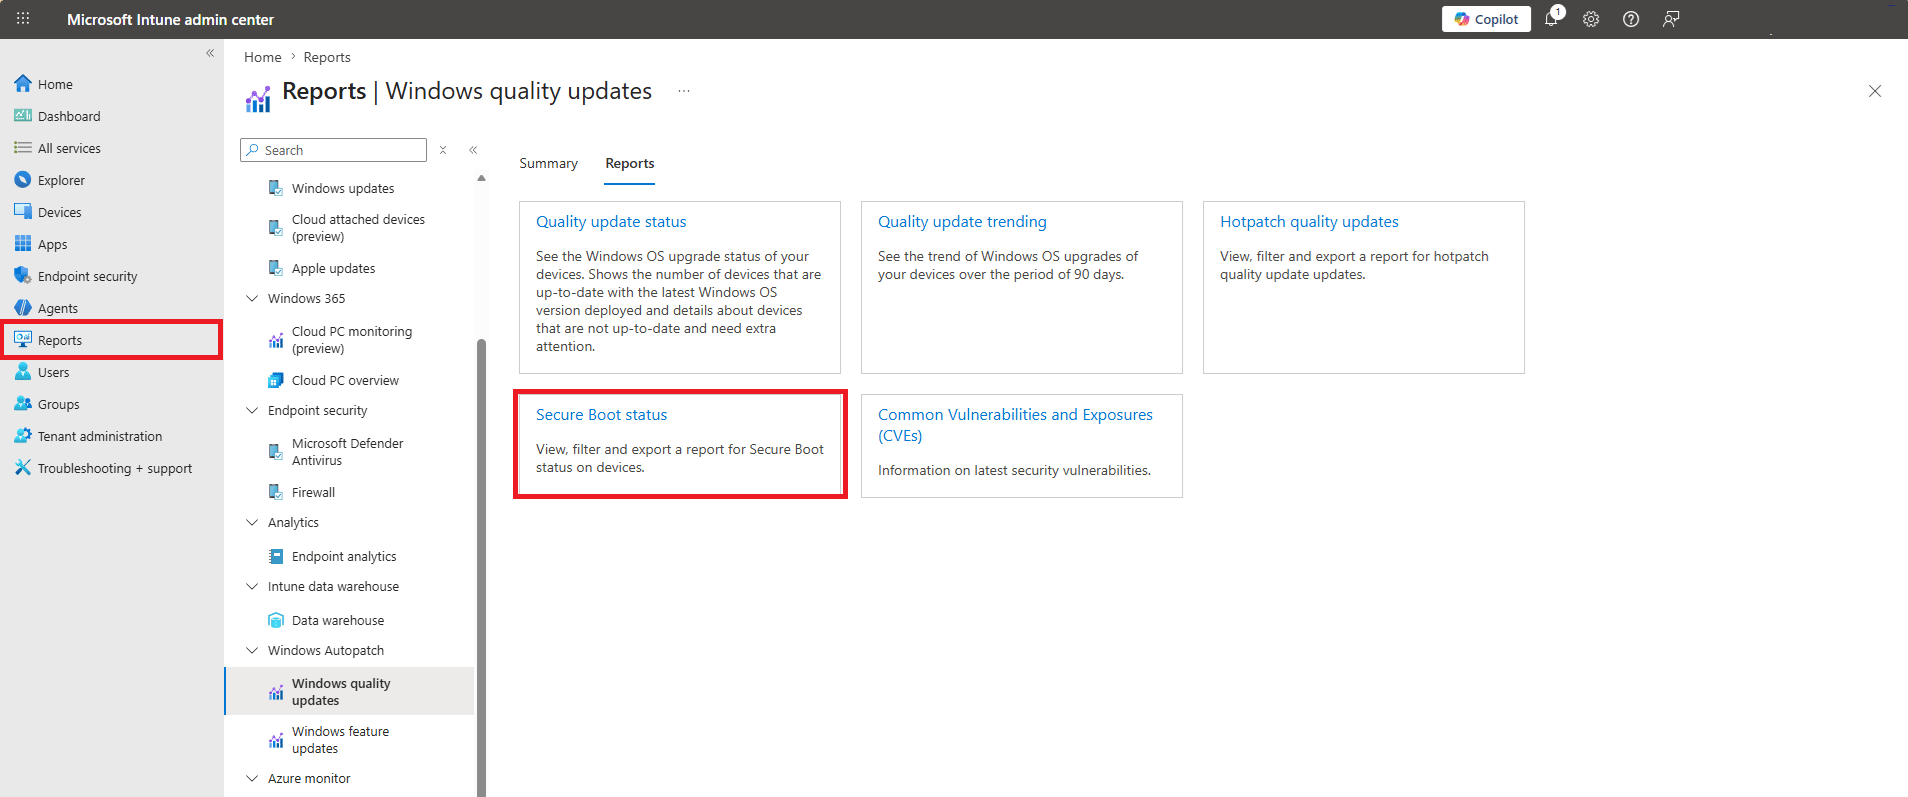Click the help question mark icon
This screenshot has width=1908, height=797.
1631,19
